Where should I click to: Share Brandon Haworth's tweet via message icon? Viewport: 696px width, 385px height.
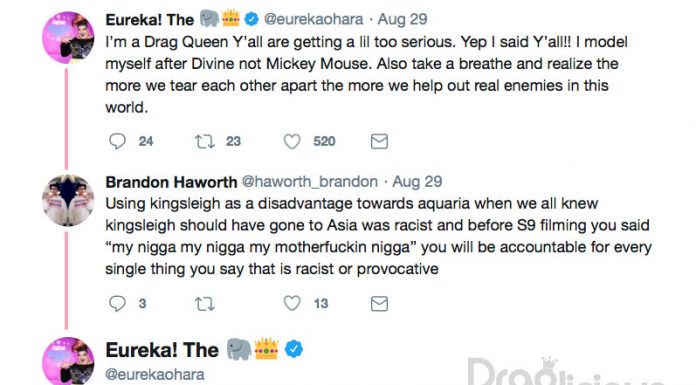[x=379, y=304]
